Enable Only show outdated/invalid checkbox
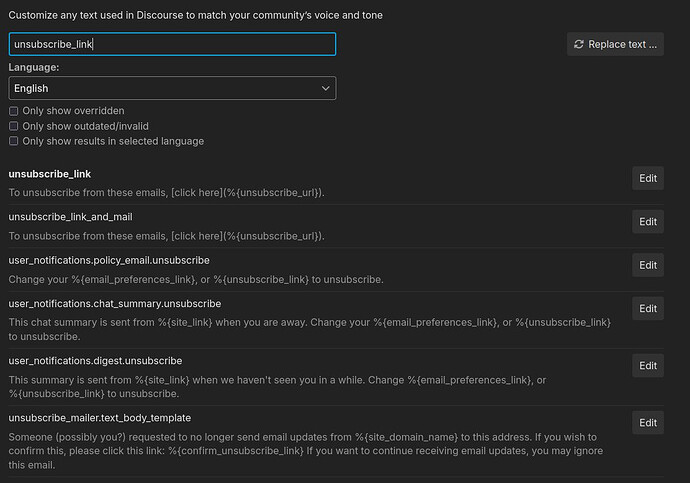This screenshot has width=690, height=483. (14, 126)
